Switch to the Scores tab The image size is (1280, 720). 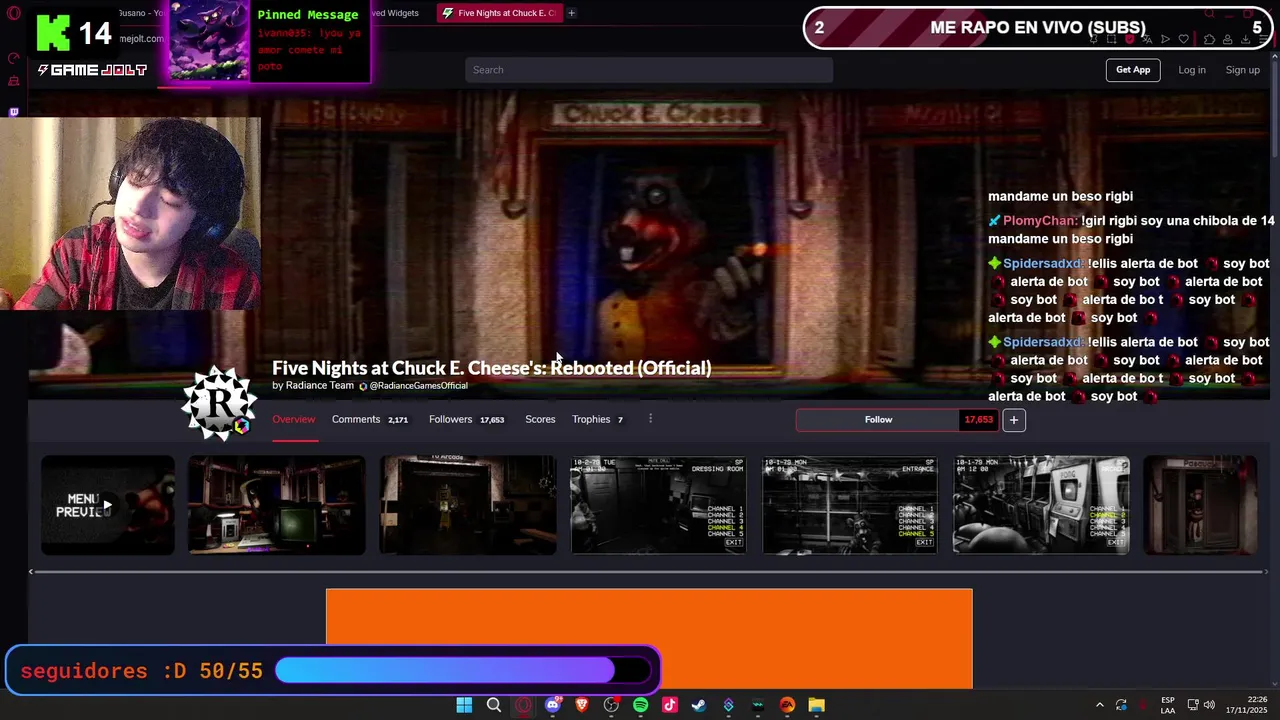coord(540,419)
